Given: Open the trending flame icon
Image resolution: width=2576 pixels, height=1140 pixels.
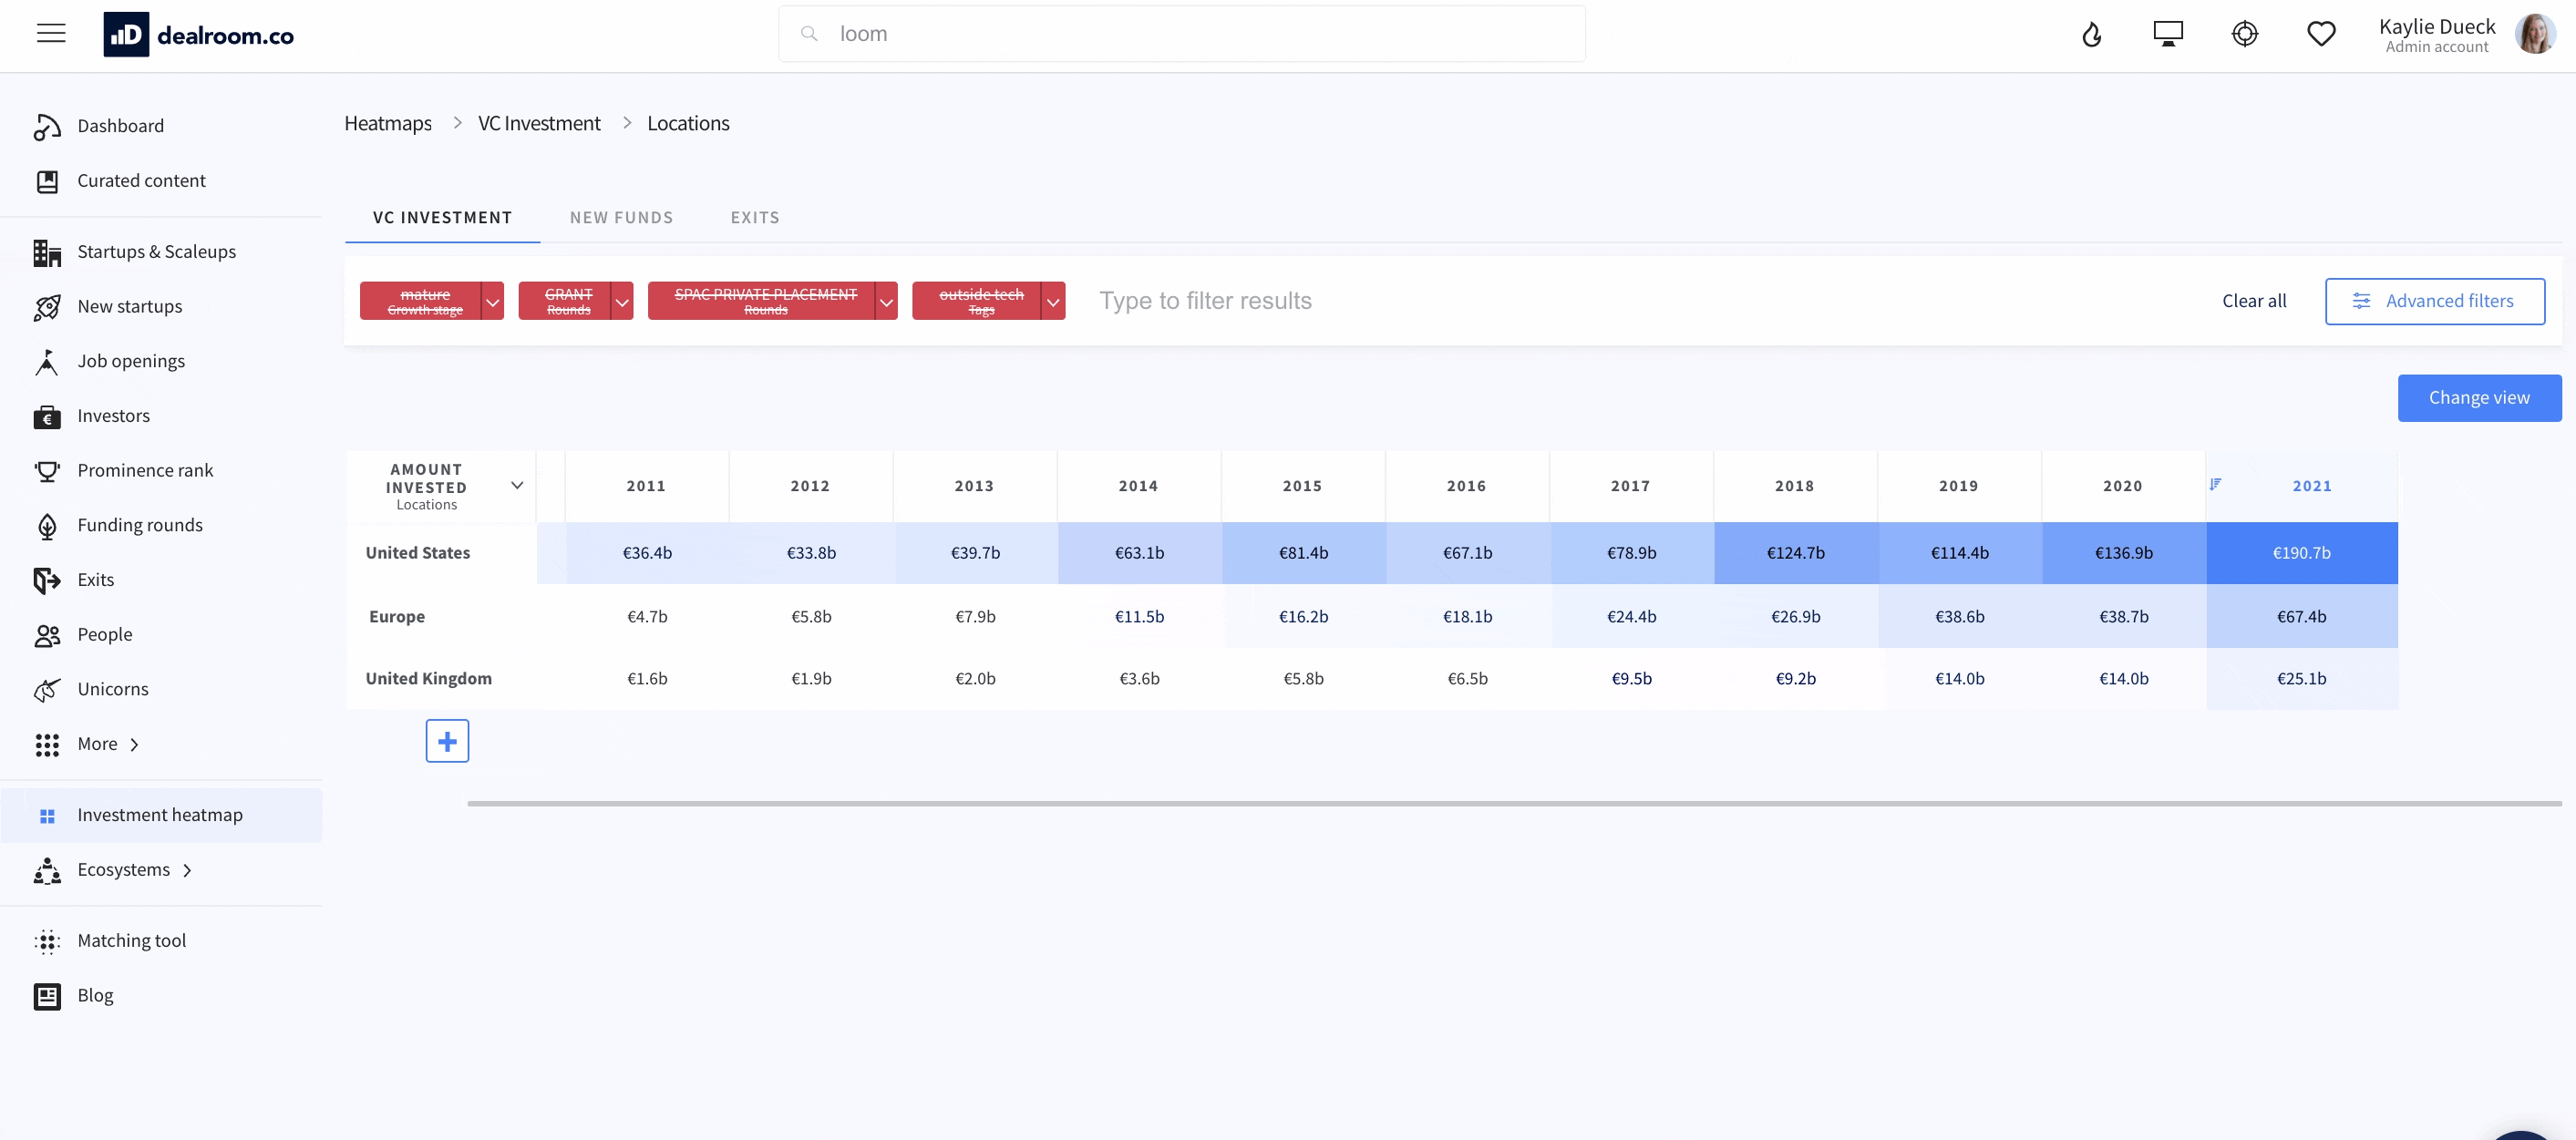Looking at the screenshot, I should (x=2091, y=35).
